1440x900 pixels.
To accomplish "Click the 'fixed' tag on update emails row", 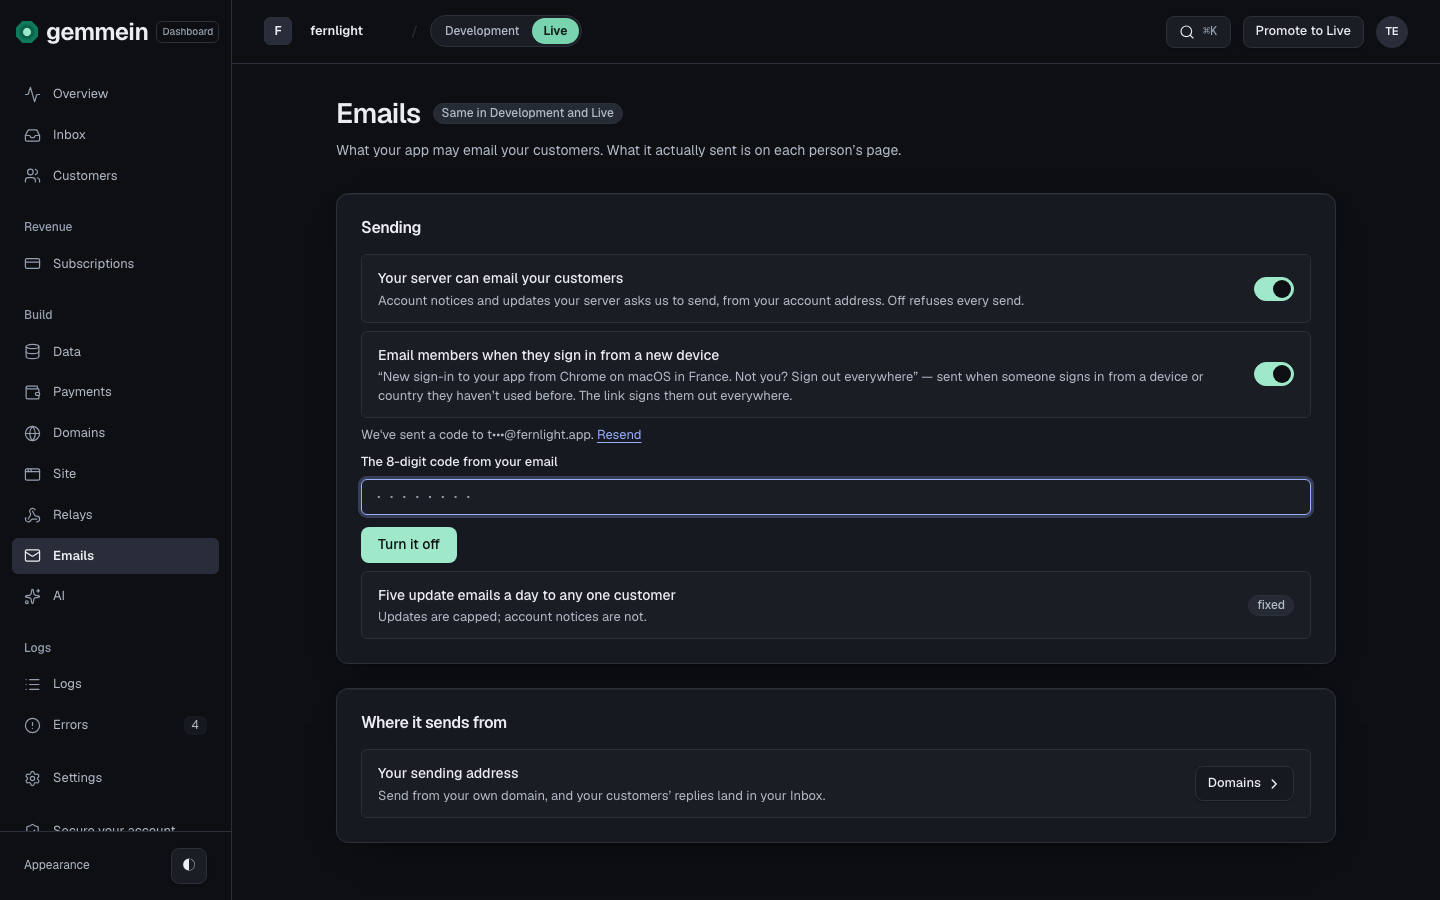I will [1271, 605].
